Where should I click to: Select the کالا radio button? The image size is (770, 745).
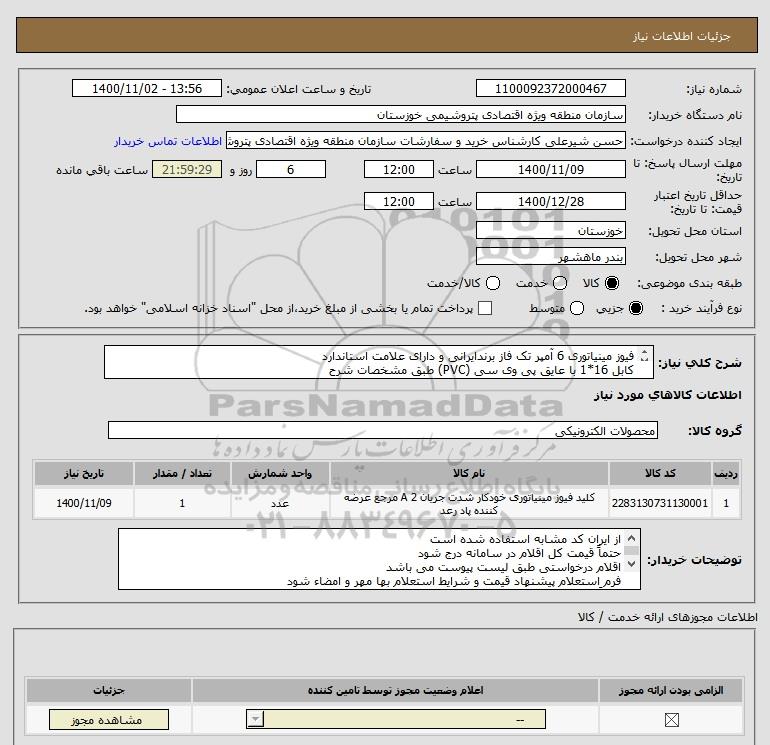pyautogui.click(x=612, y=283)
